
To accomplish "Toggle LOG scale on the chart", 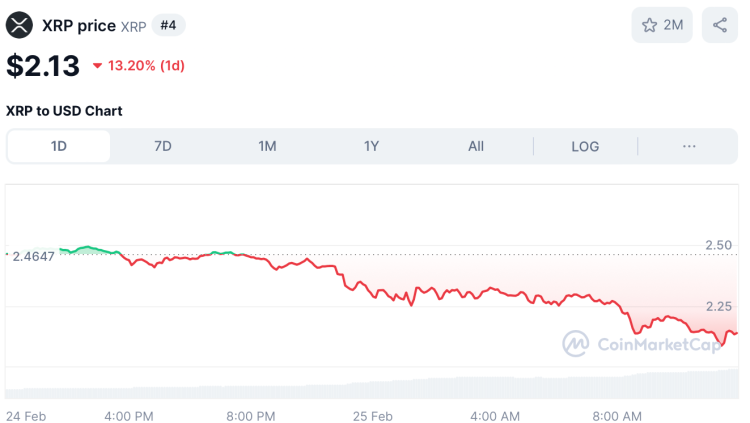I will click(x=585, y=146).
